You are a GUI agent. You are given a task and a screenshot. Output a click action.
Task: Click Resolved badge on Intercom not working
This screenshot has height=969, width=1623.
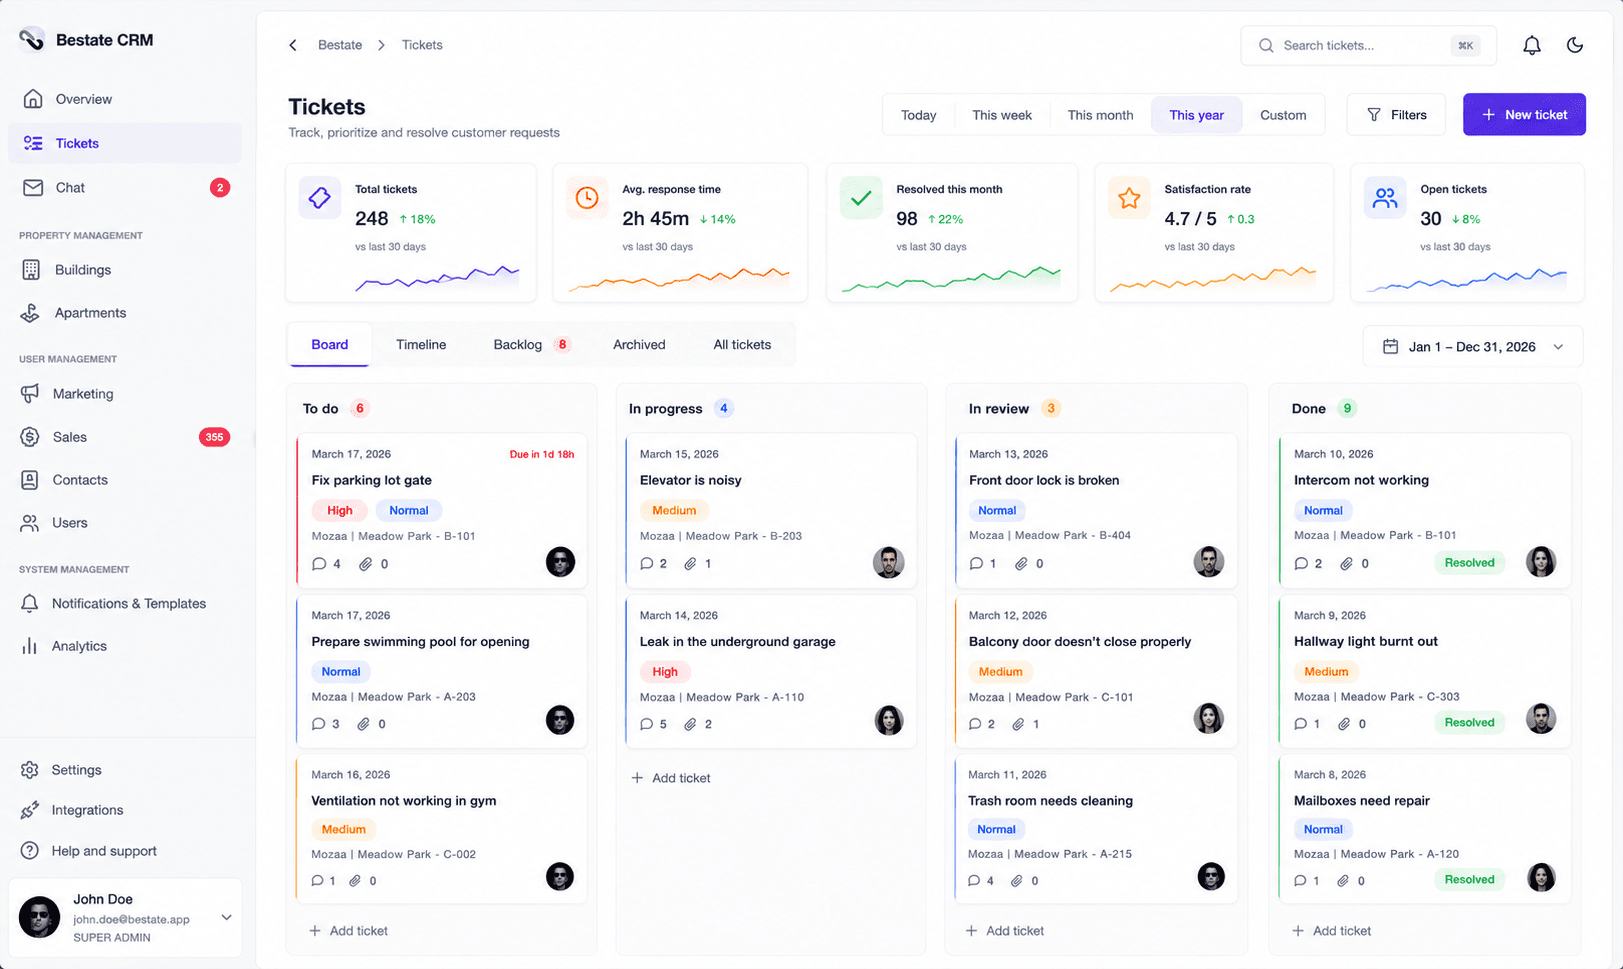click(1469, 563)
